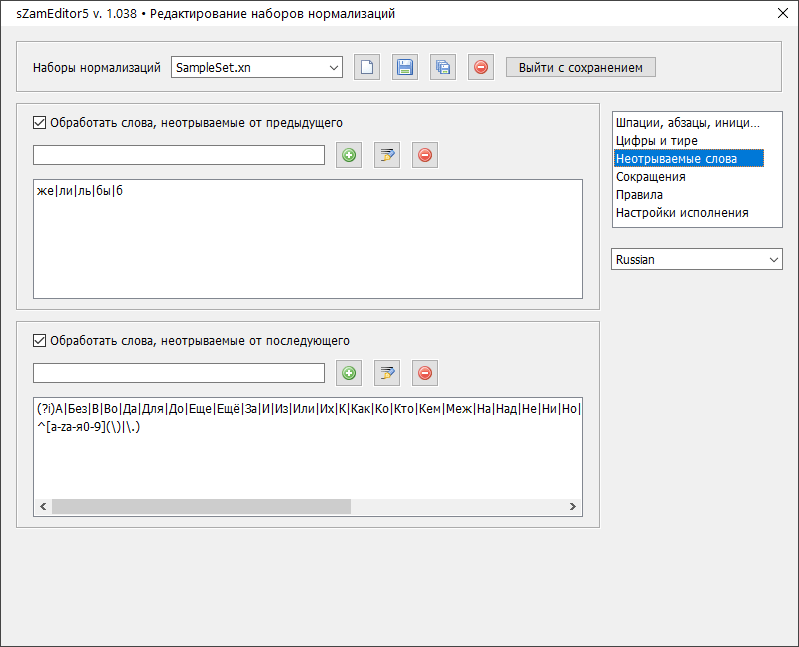Toggle 'Обработать слова, неотрываемые от последующего' checkbox
Screen dimensions: 799x647
coord(40,341)
